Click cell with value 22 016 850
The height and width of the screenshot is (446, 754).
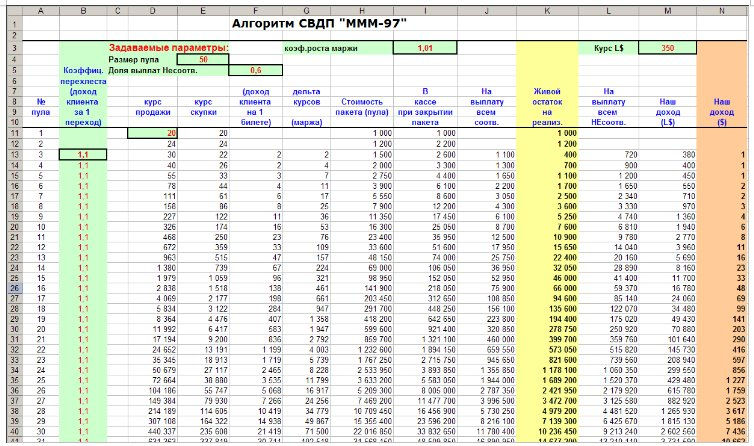coord(362,432)
